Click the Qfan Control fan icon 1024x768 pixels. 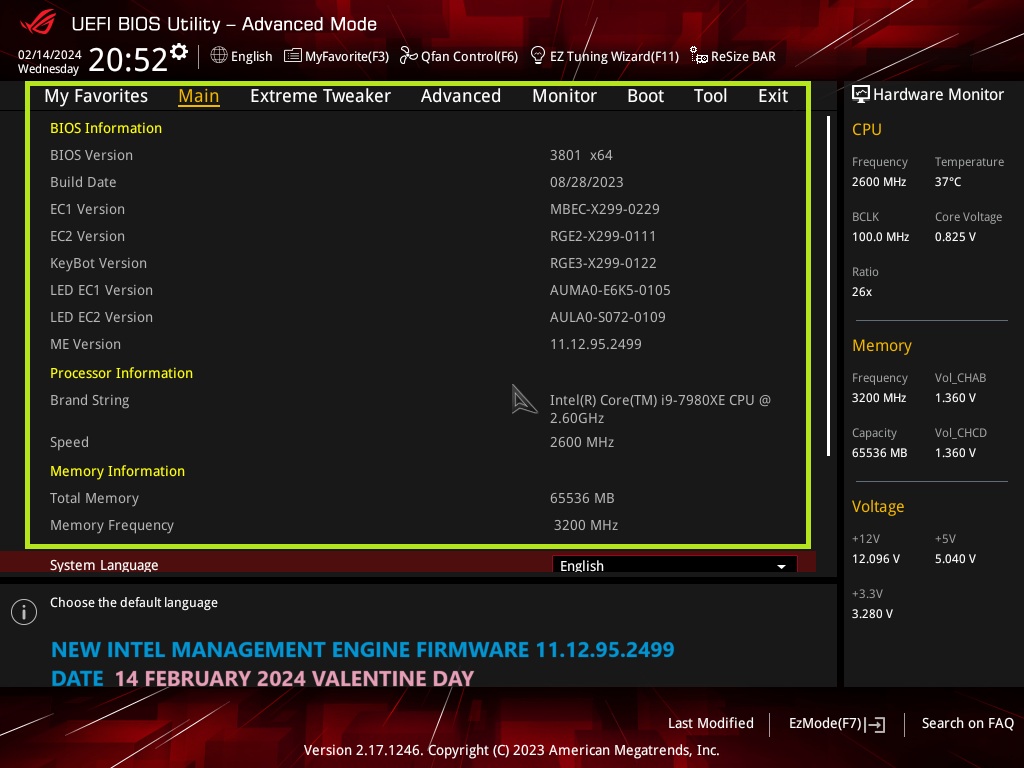tap(408, 56)
